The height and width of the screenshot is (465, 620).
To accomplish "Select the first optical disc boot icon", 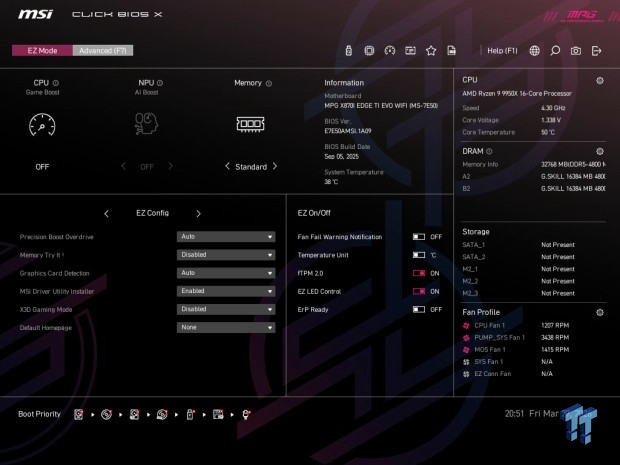I will 106,414.
